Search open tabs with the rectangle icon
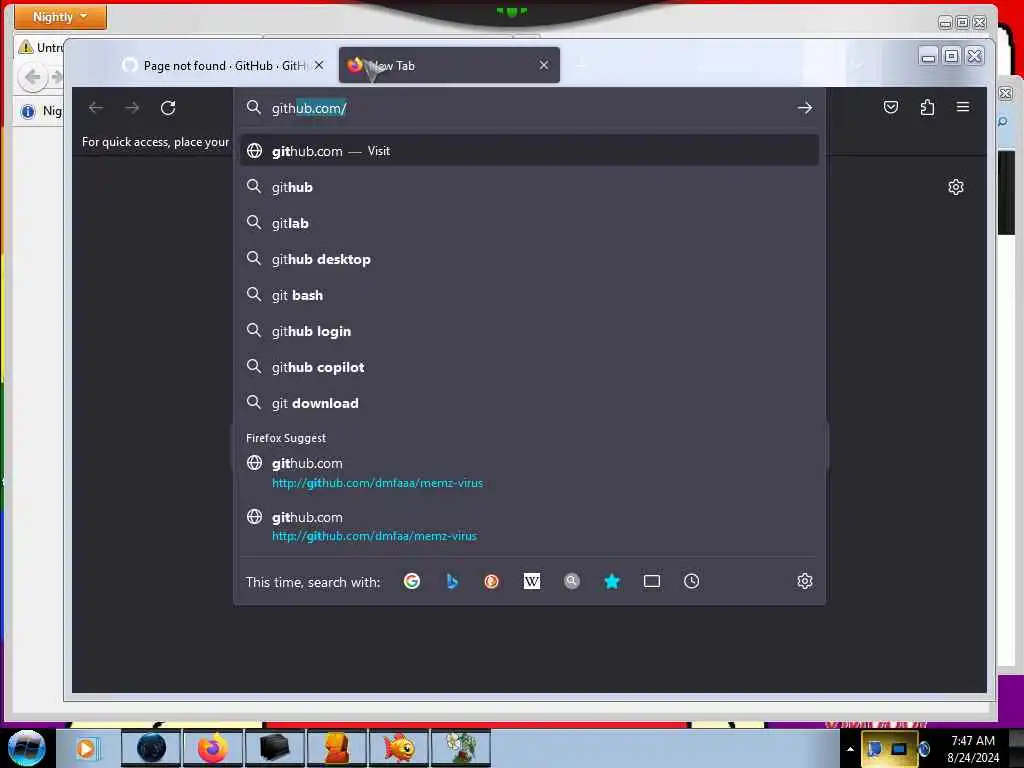1024x768 pixels. point(652,581)
